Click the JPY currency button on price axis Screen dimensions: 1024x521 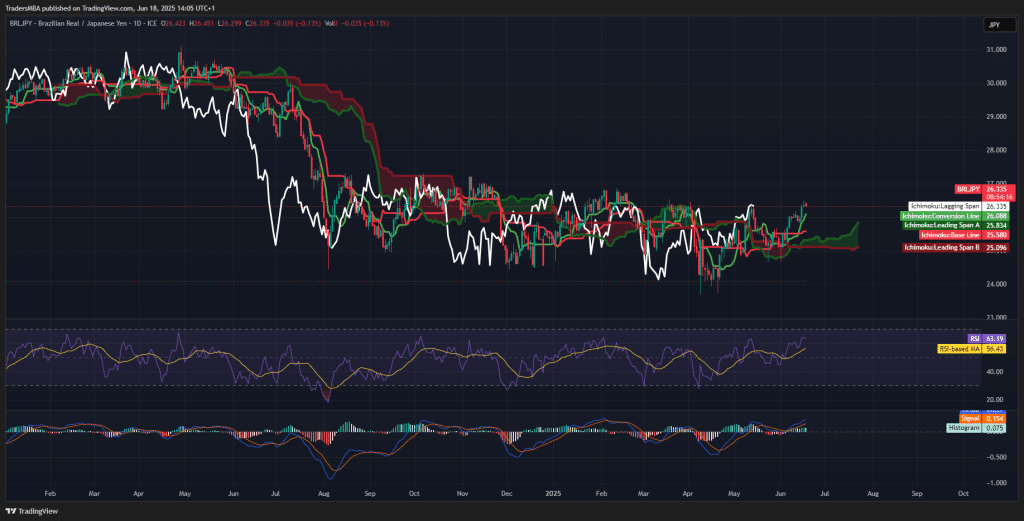pyautogui.click(x=993, y=24)
